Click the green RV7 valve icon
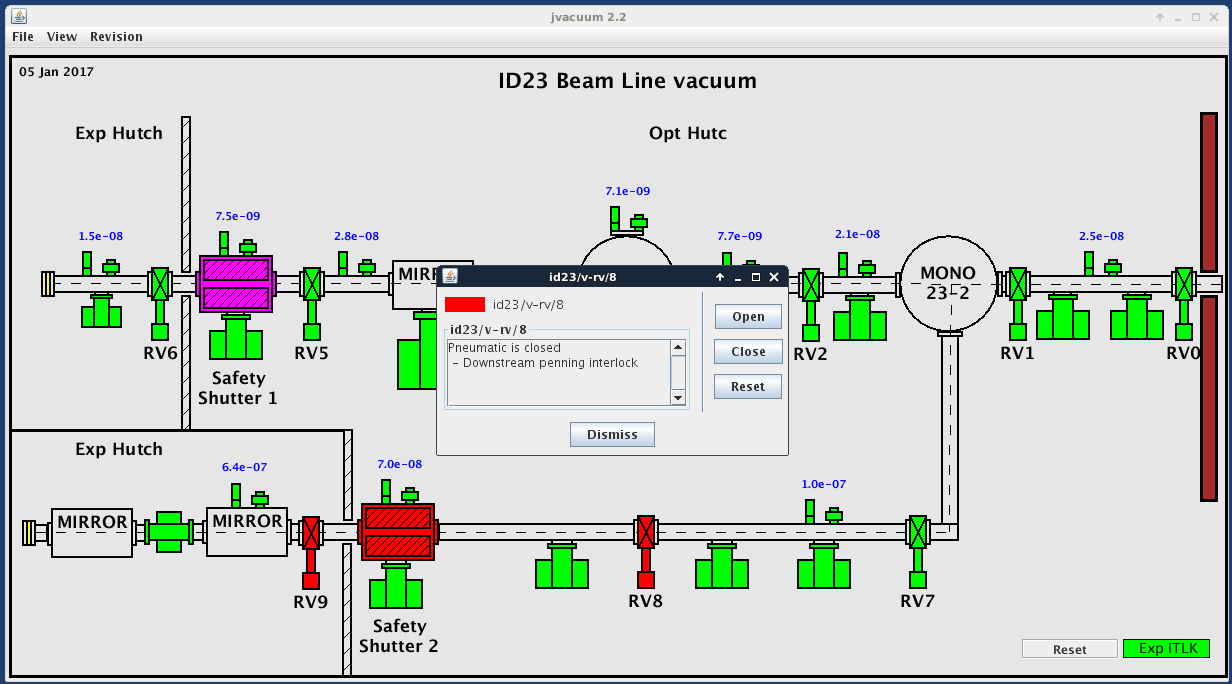The image size is (1232, 684). pos(917,532)
